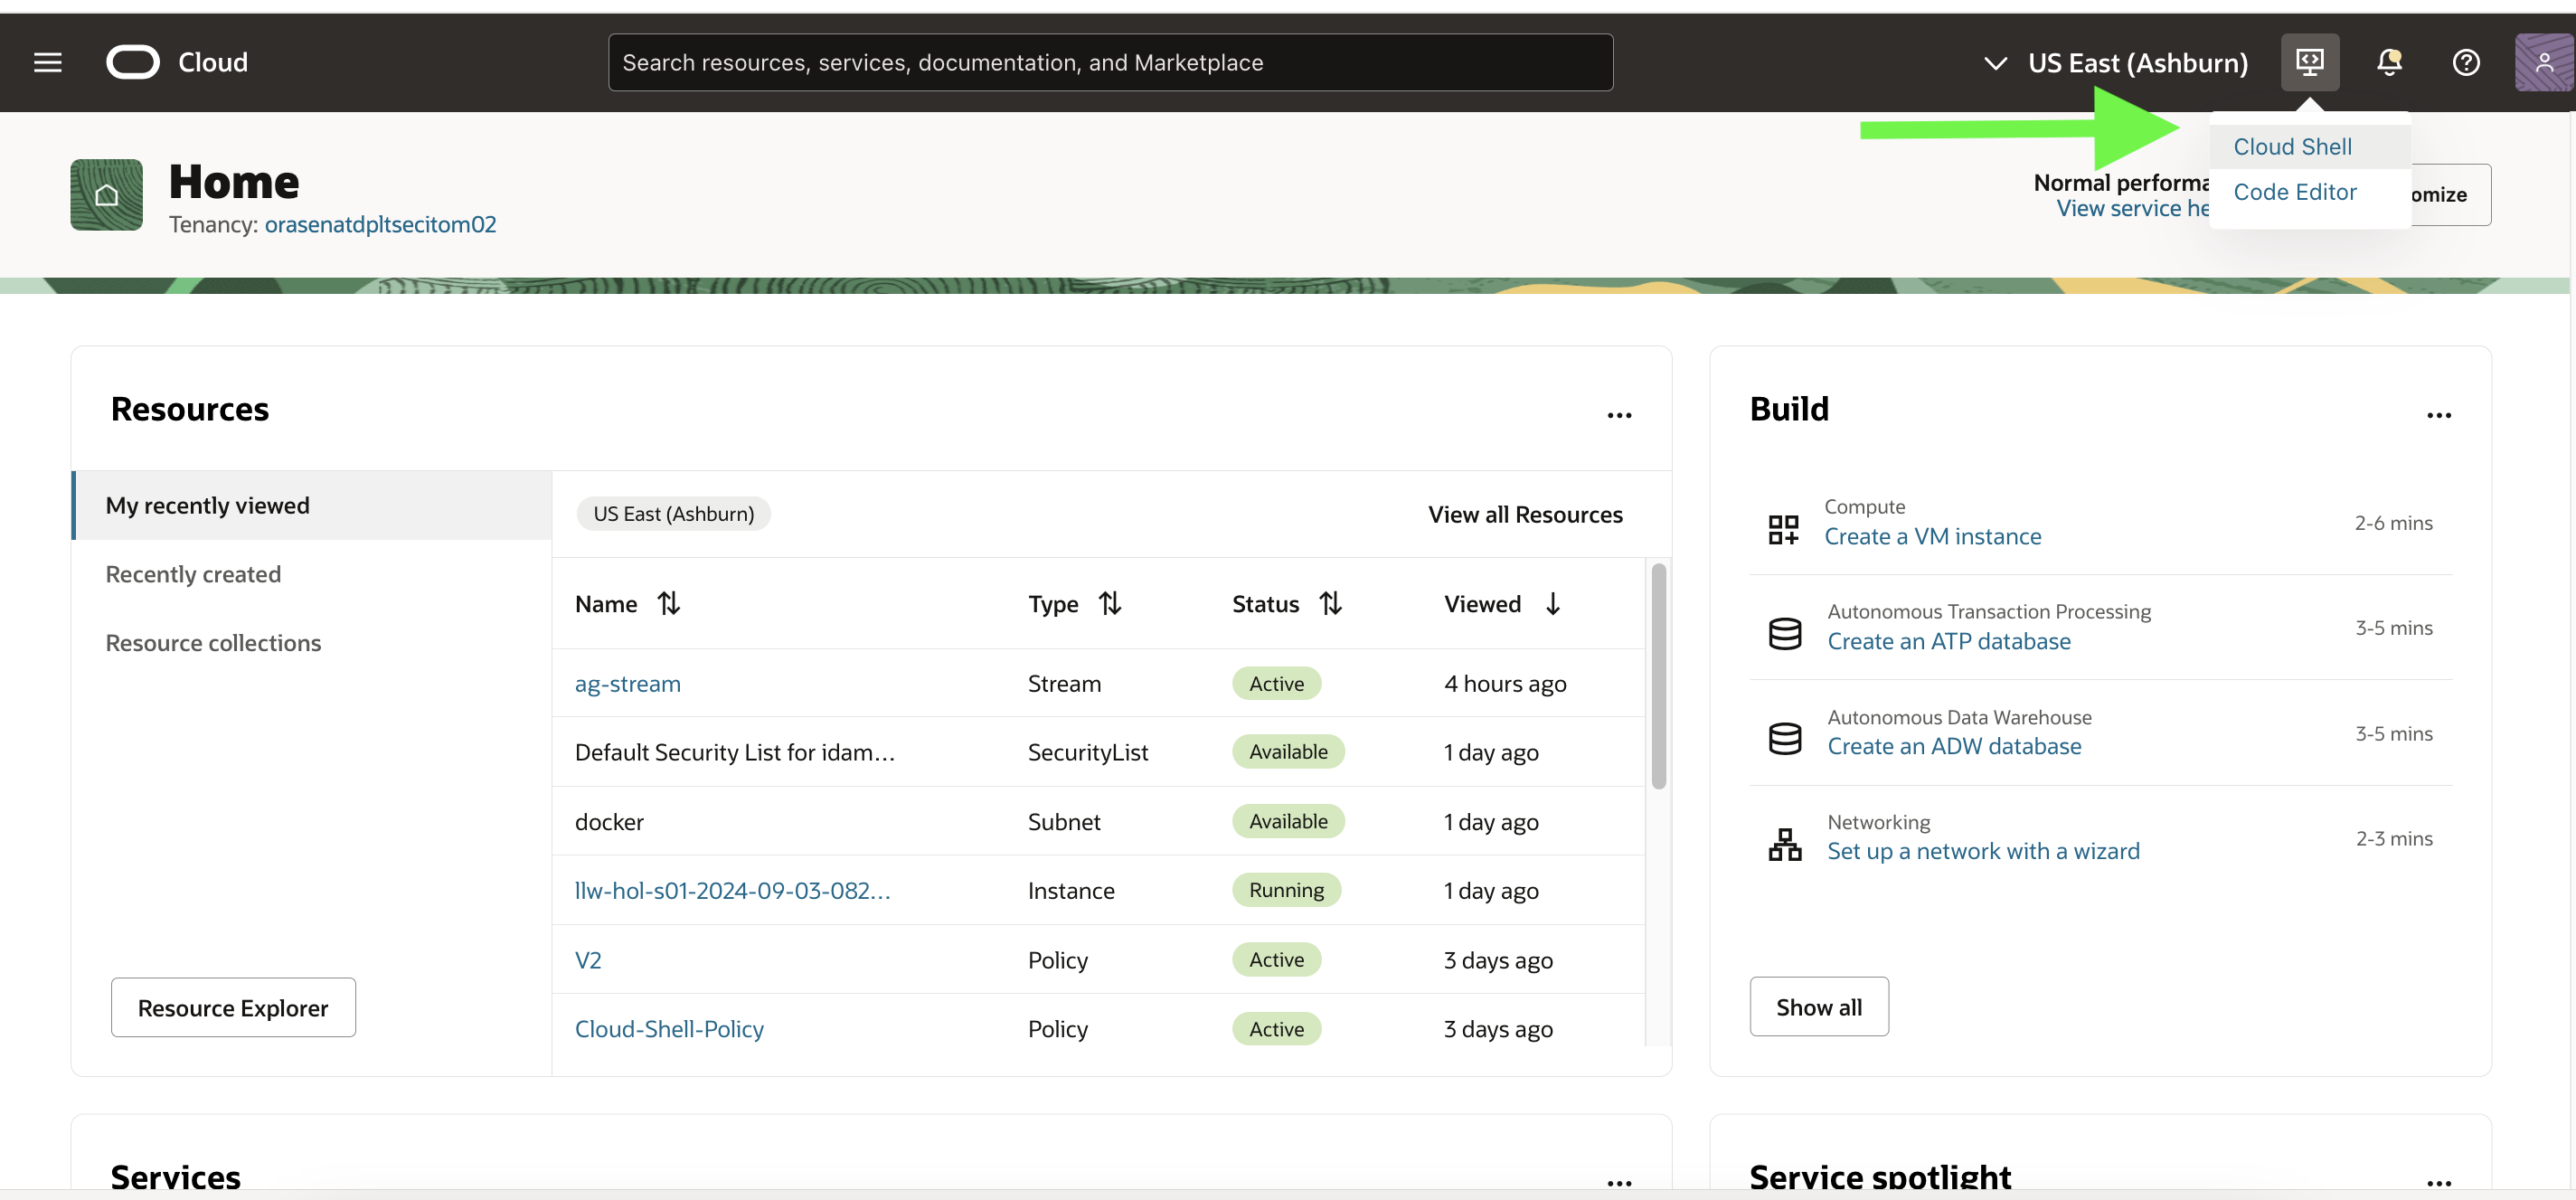Click the Resource Explorer button
The image size is (2576, 1200).
[233, 1007]
